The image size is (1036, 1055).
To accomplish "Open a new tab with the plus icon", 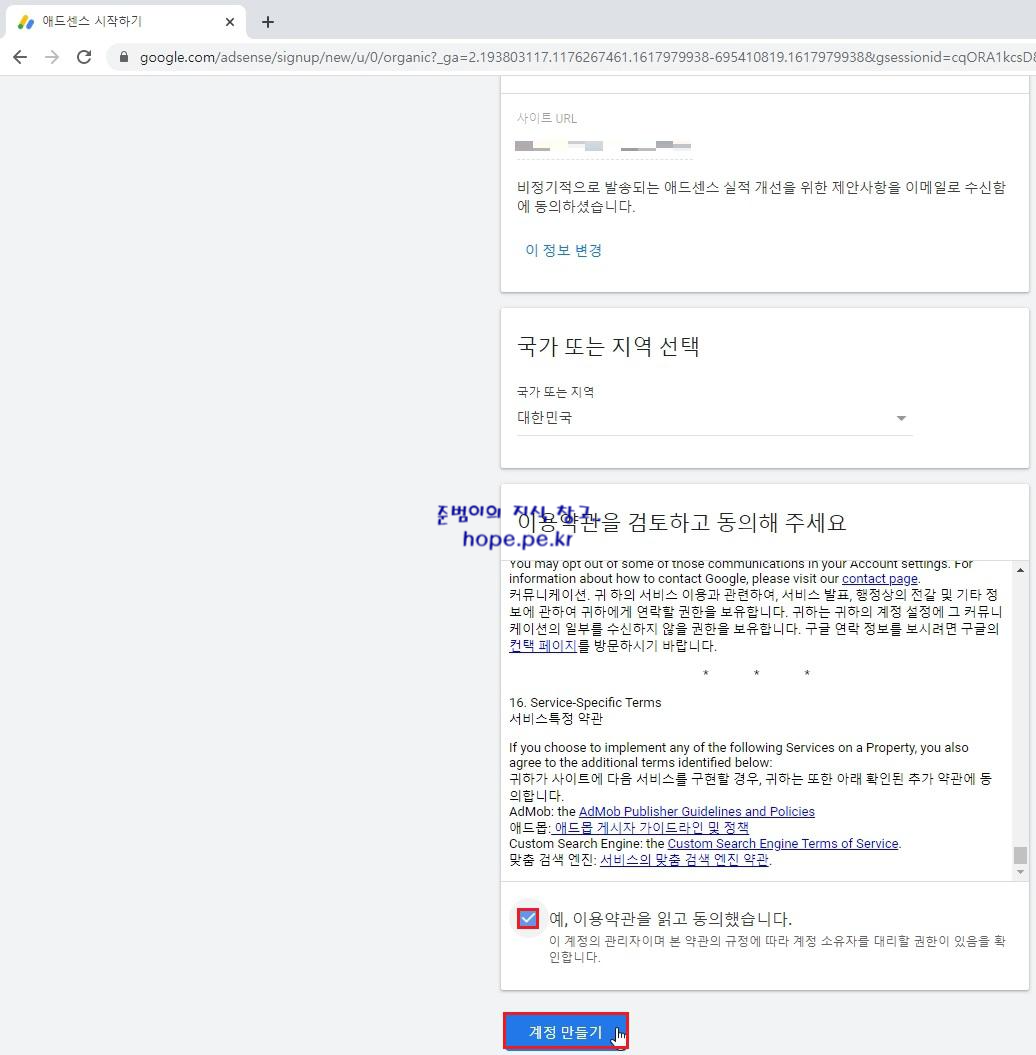I will click(268, 22).
